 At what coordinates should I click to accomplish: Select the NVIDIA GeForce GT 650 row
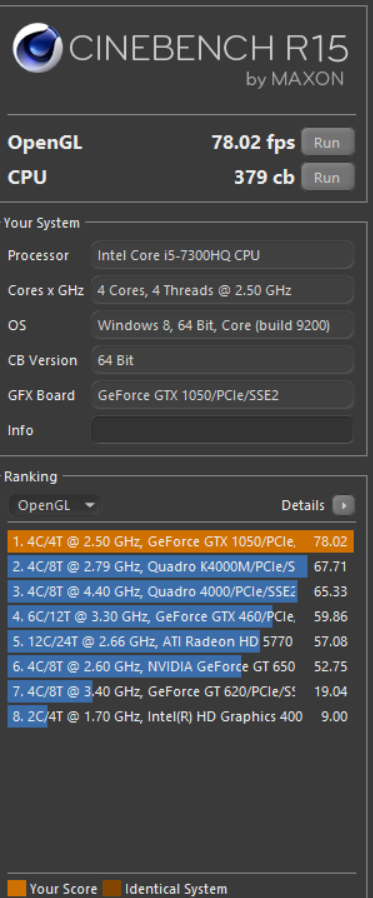180,666
